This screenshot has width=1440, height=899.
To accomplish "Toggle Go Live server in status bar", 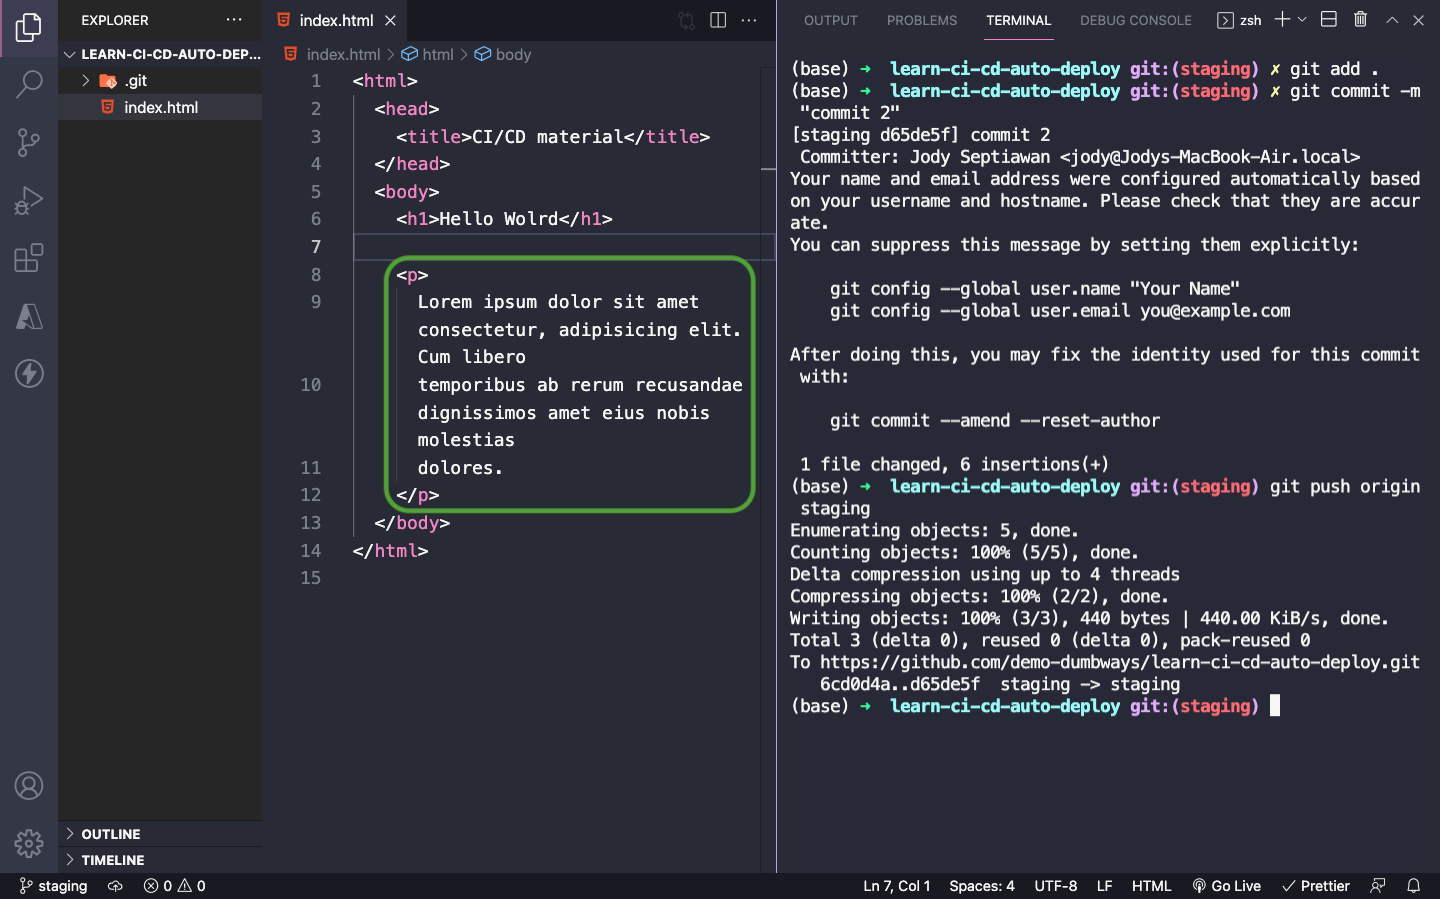I will pyautogui.click(x=1226, y=886).
